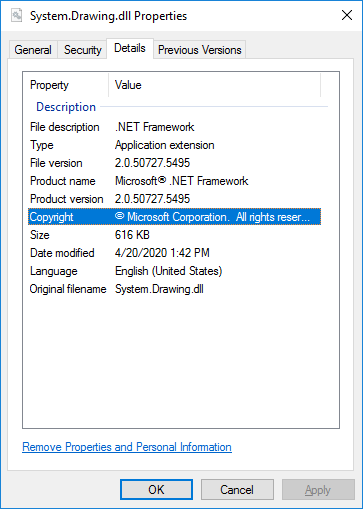Select the Original filename property label

[x=68, y=289]
